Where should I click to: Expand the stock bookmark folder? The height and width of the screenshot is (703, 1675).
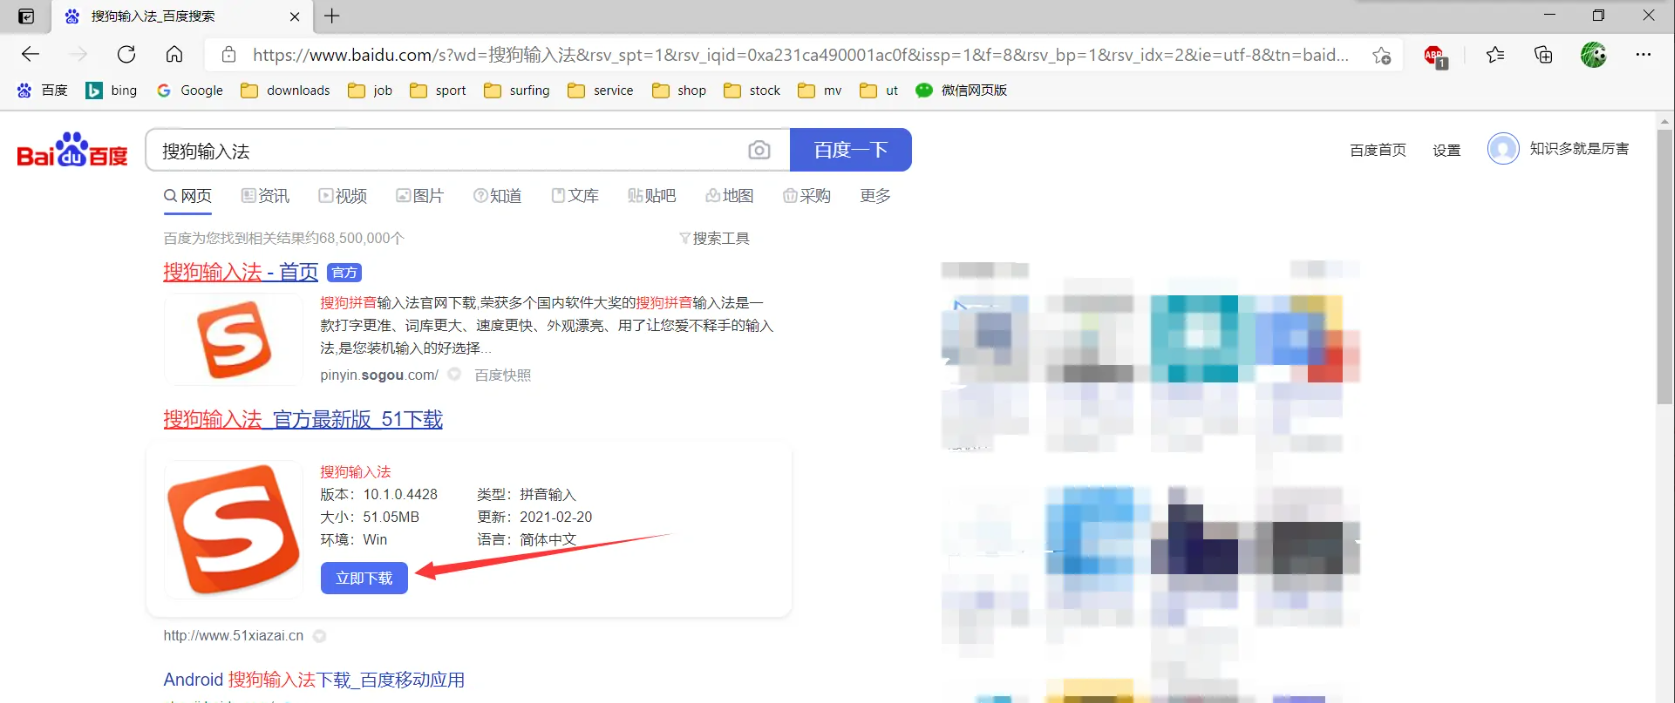tap(752, 90)
